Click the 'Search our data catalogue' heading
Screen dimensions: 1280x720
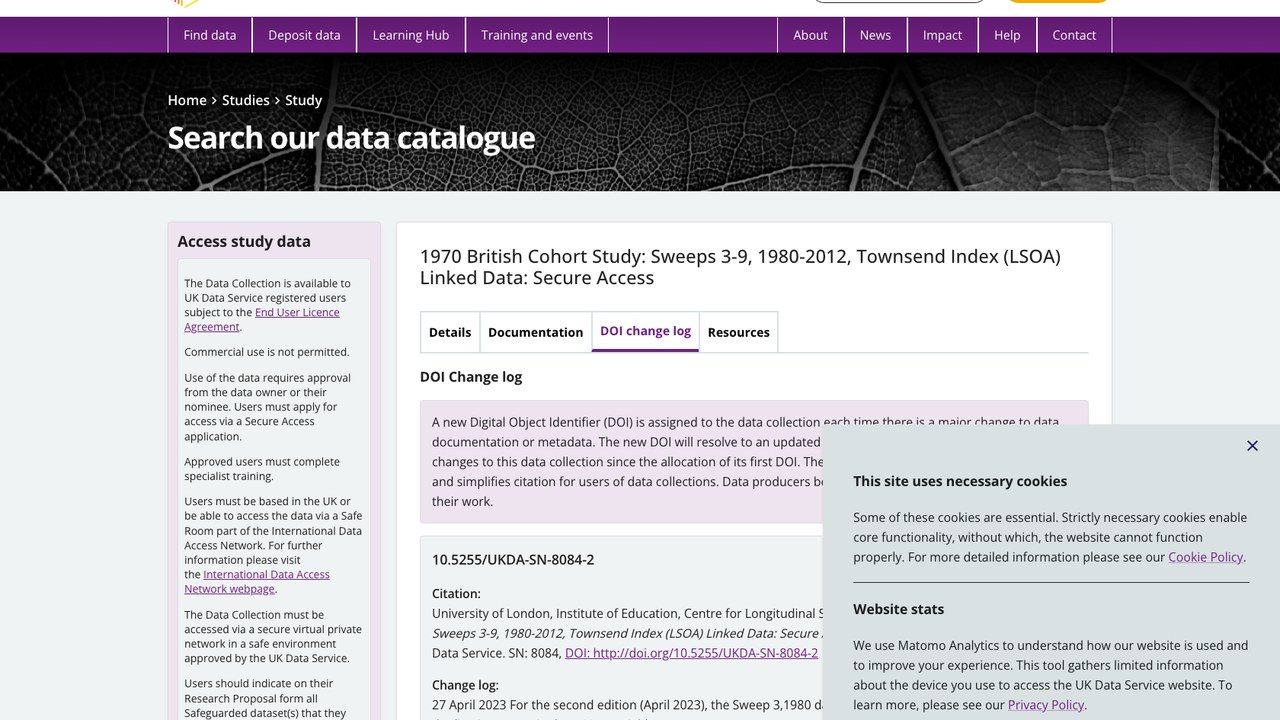[x=351, y=137]
